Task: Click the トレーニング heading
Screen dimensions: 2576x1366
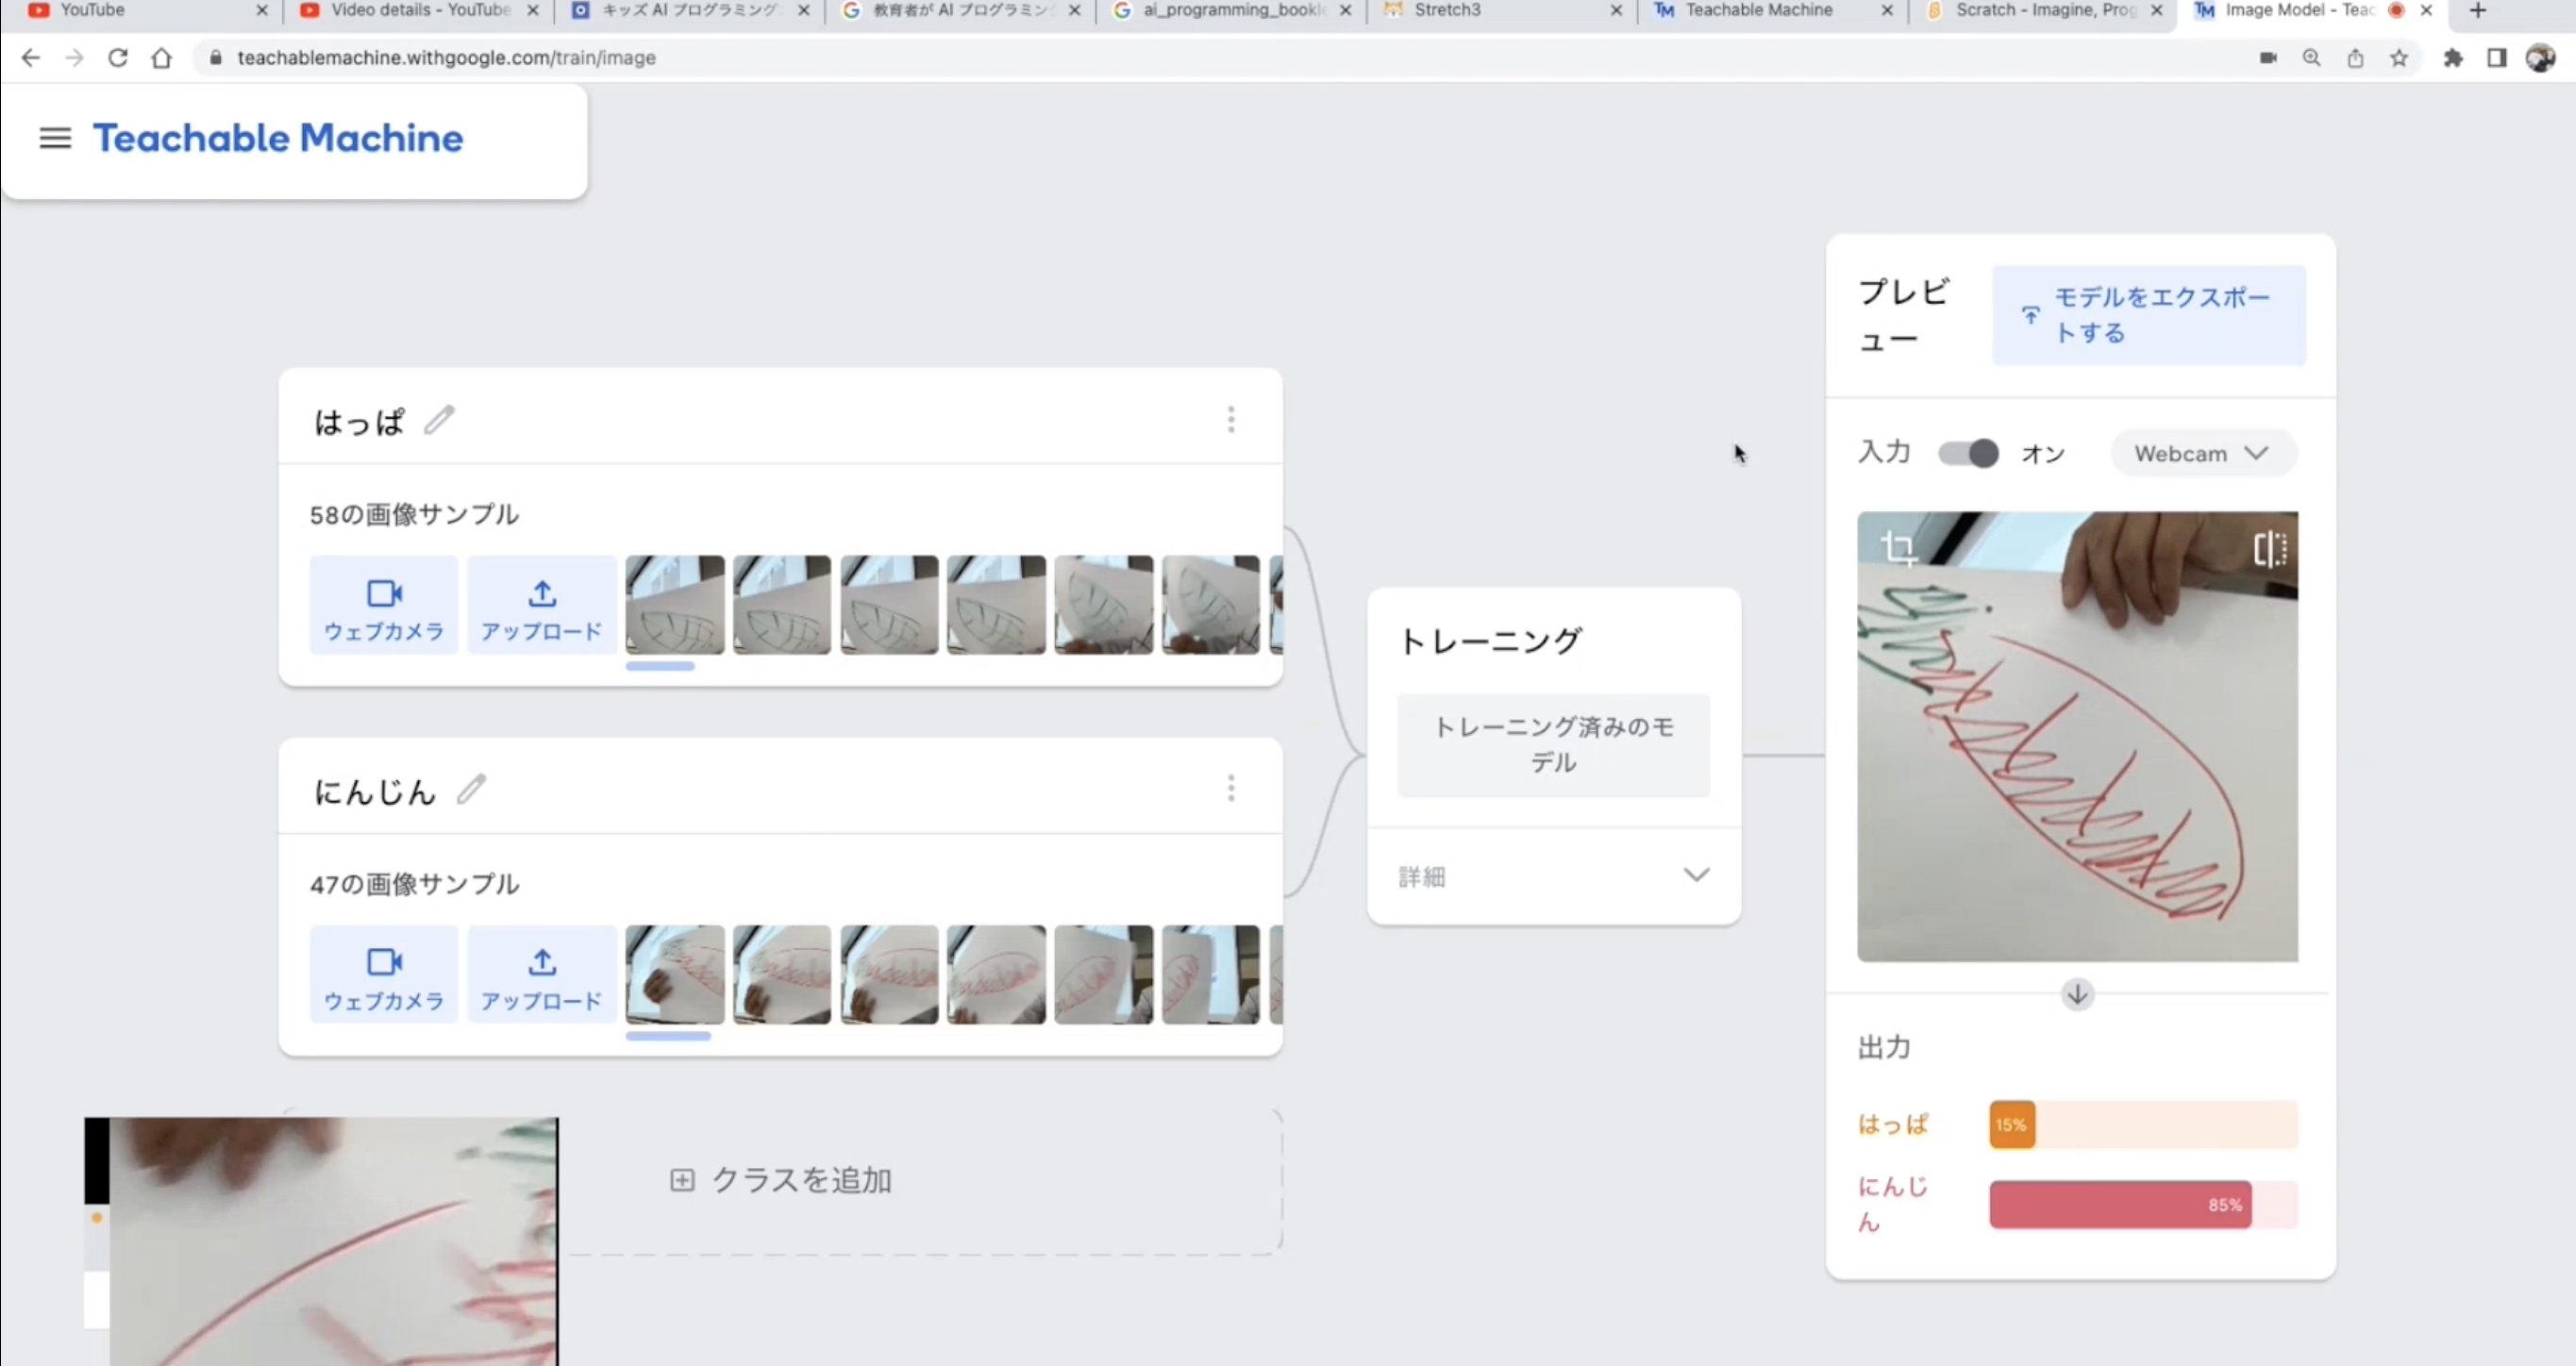Action: tap(1490, 641)
